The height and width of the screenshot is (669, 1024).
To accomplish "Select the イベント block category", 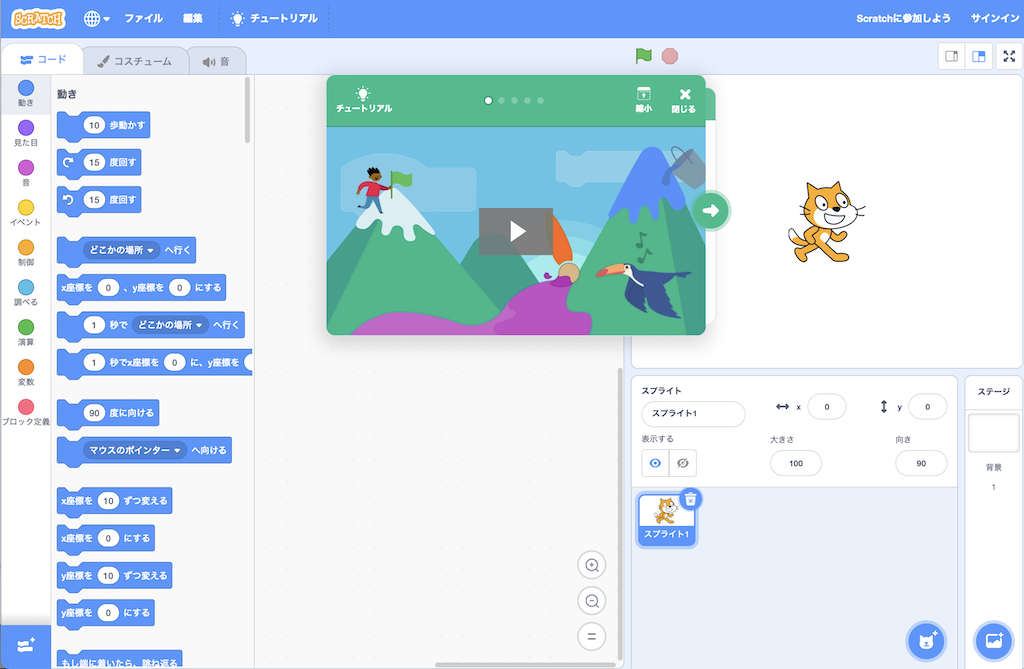I will (x=25, y=213).
